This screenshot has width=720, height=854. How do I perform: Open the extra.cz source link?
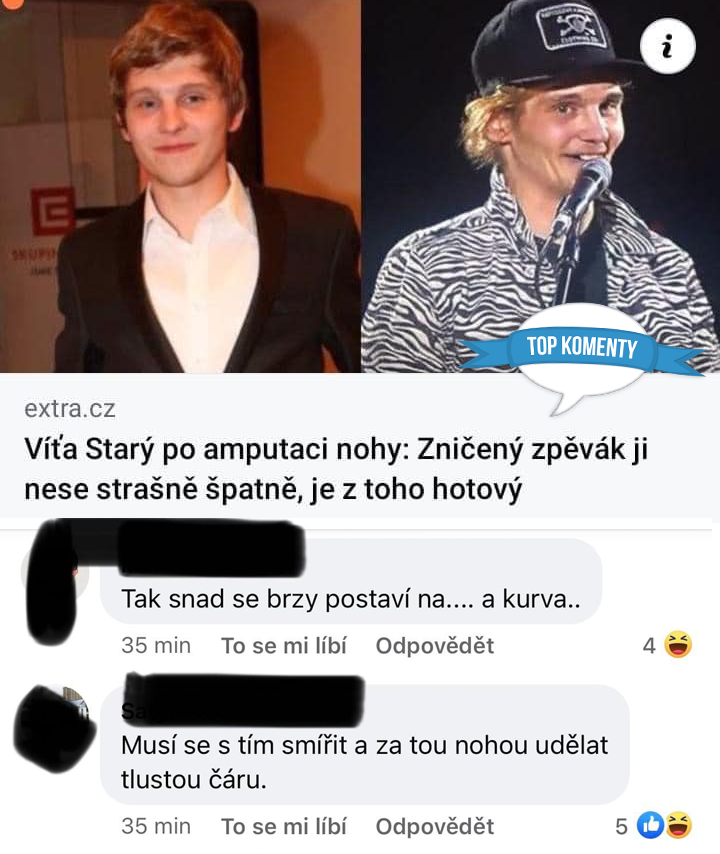point(70,408)
